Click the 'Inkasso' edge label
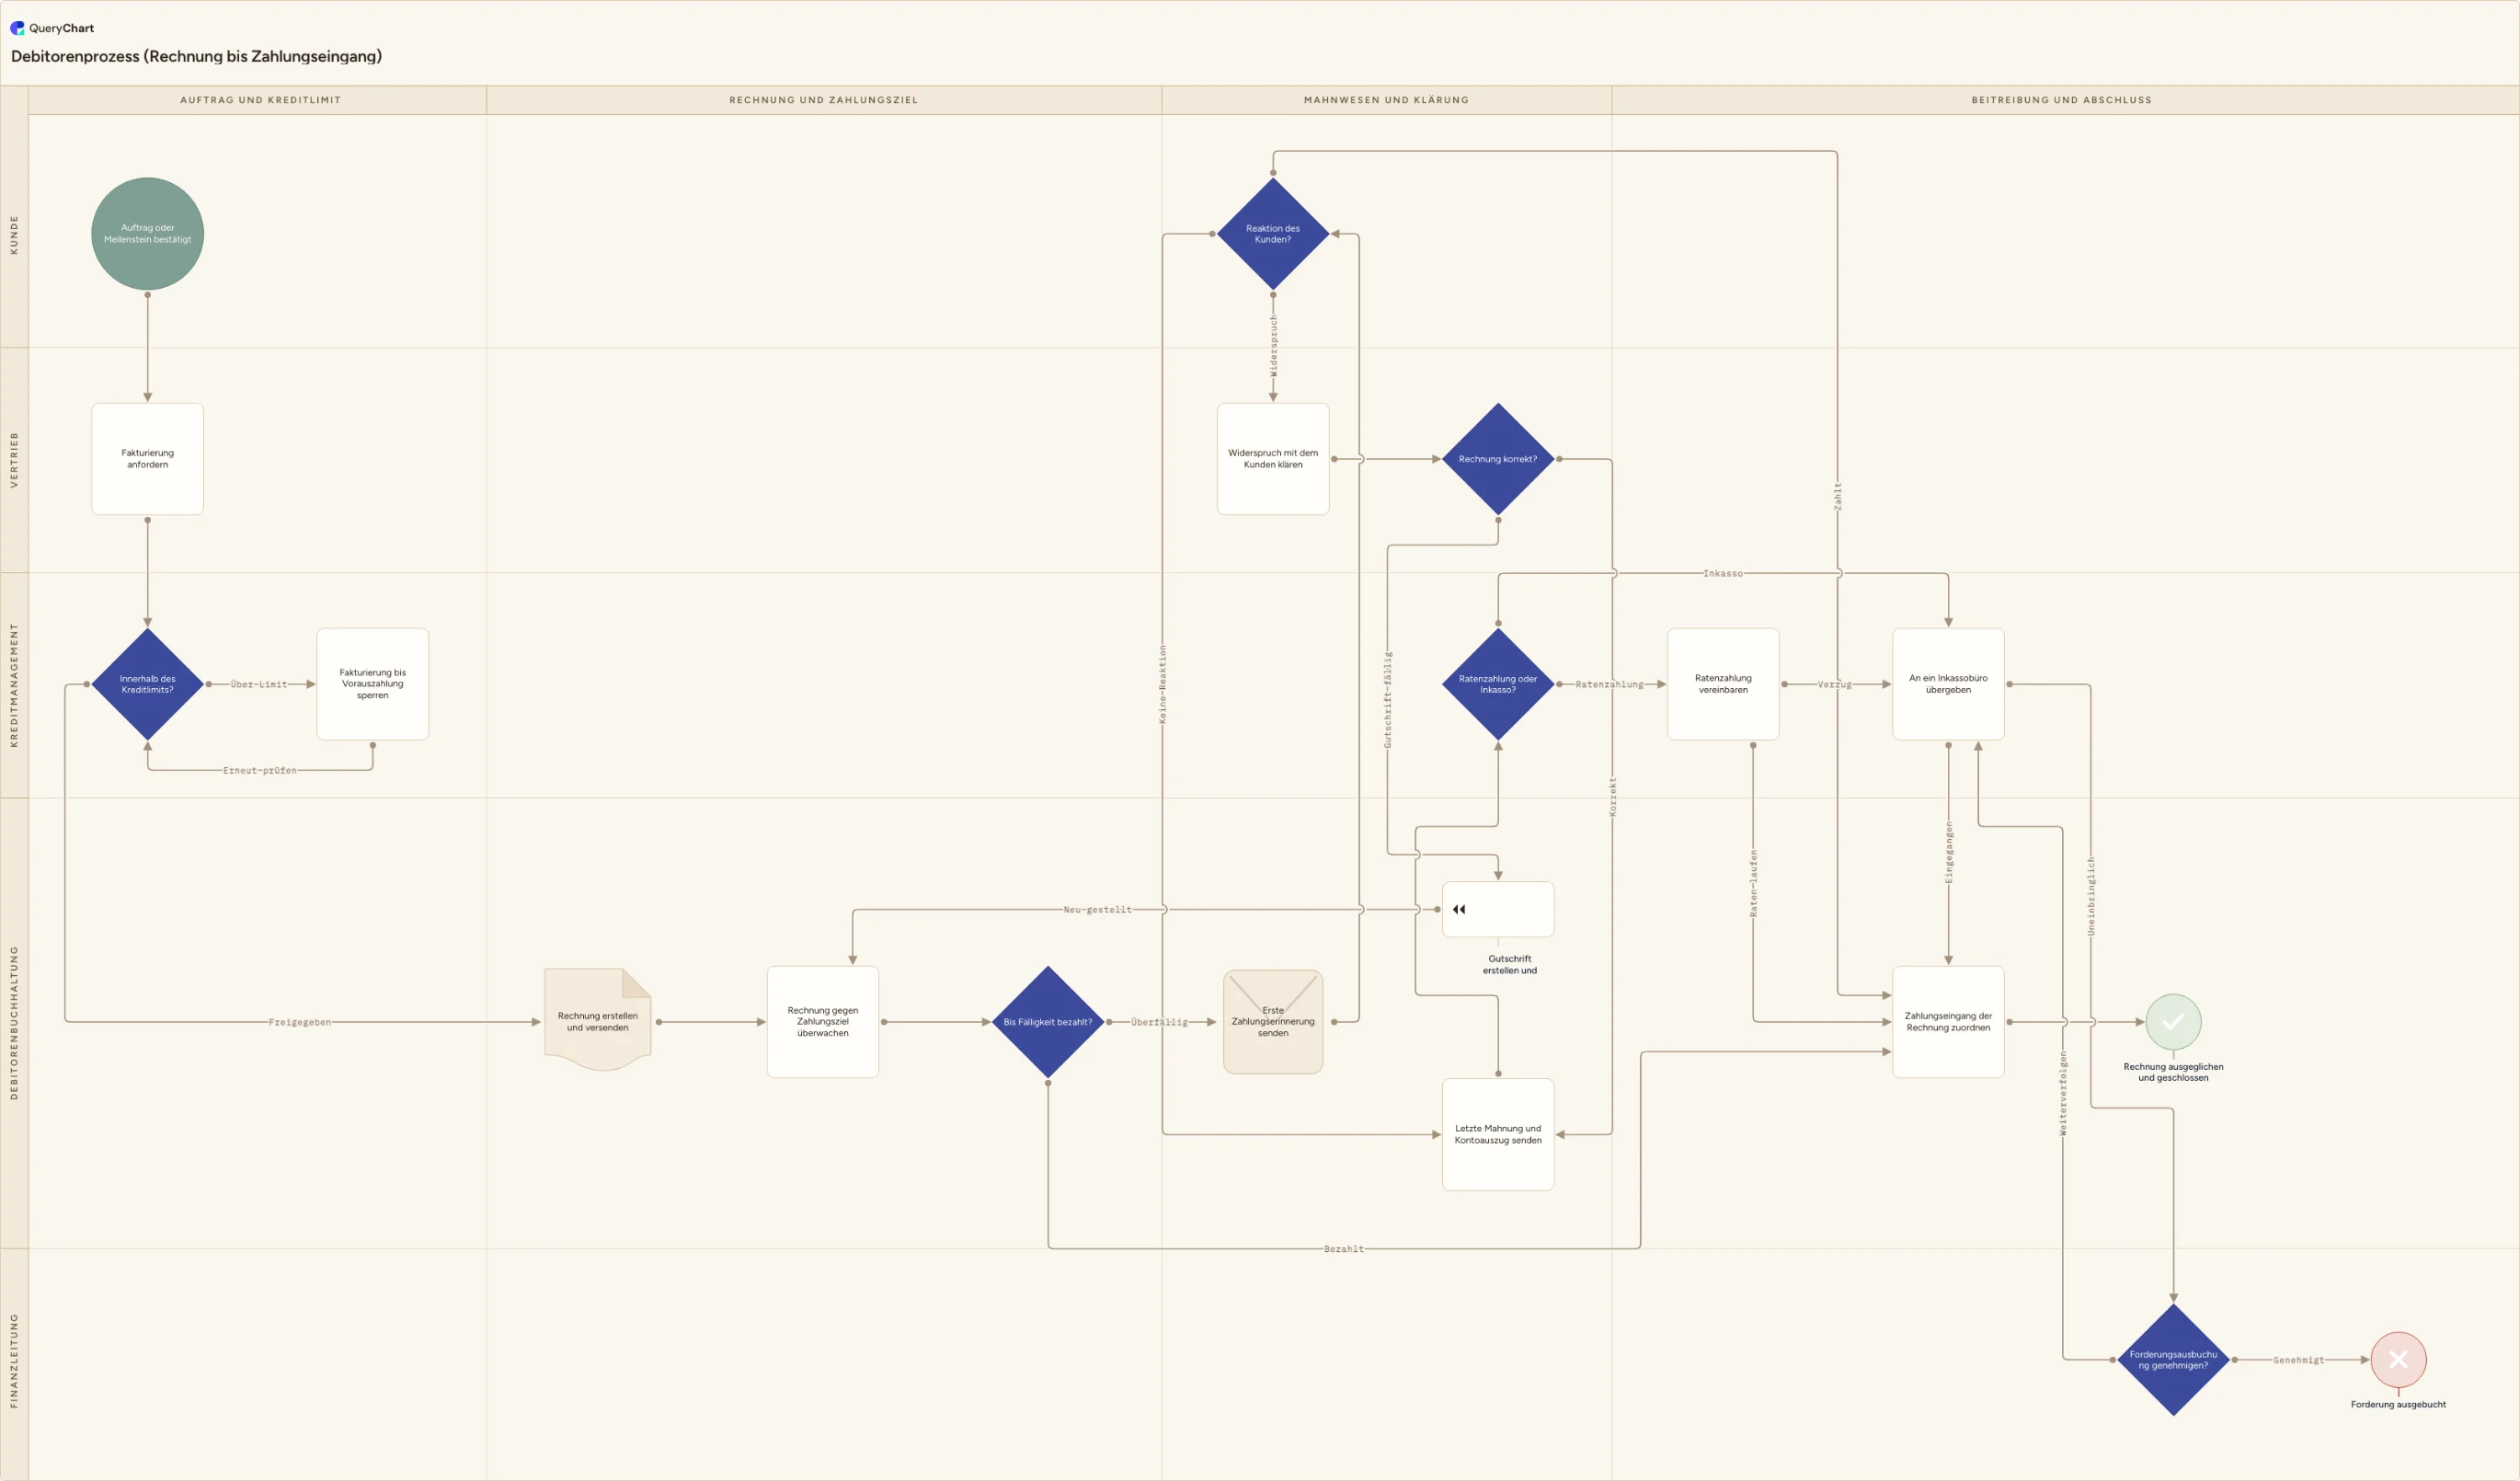2520x1481 pixels. [1722, 573]
